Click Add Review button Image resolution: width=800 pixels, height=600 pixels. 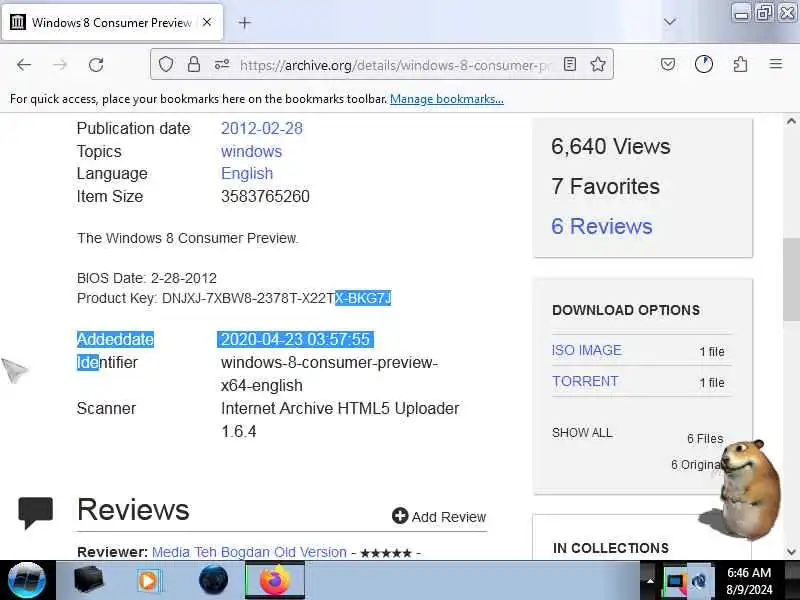pos(439,516)
